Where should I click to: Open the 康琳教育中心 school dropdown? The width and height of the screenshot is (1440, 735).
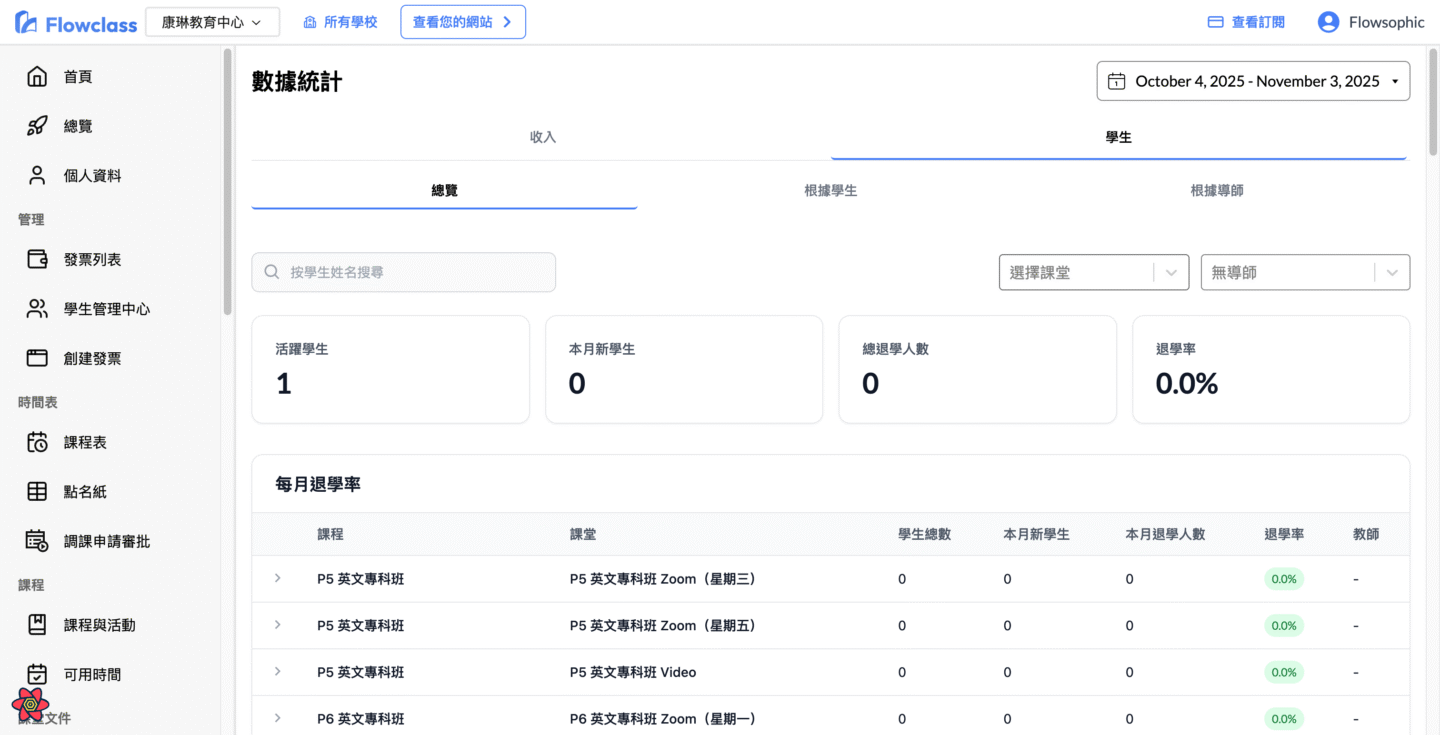pos(212,22)
